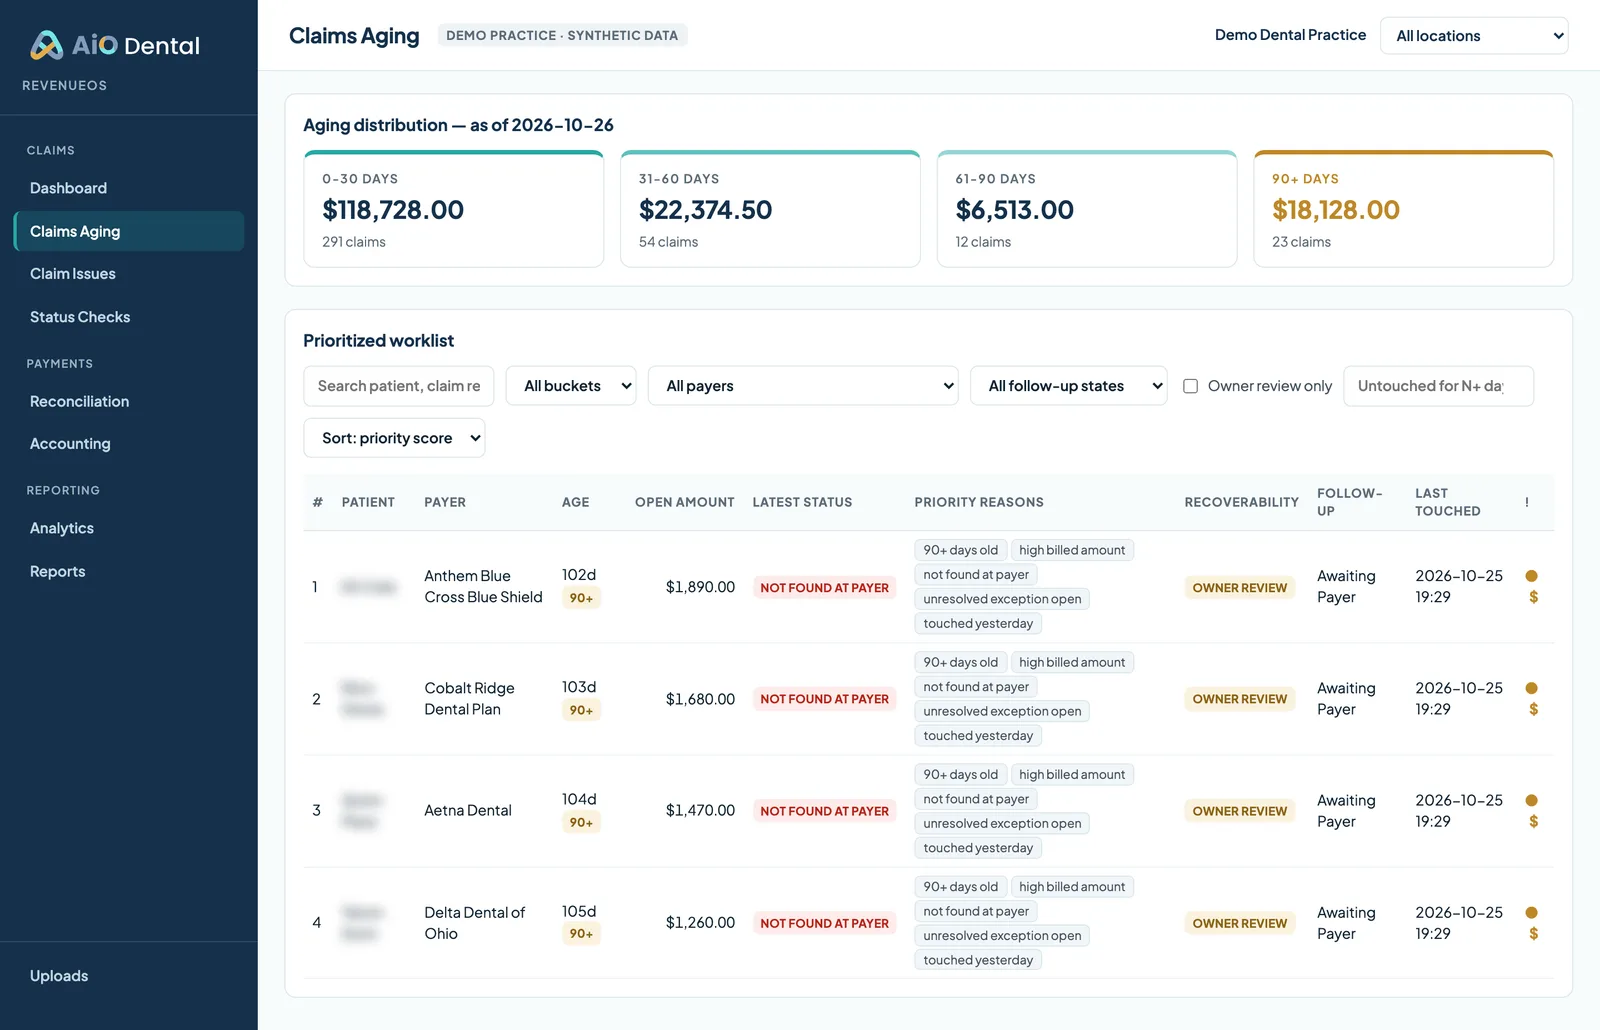Screen dimensions: 1600x1030
Task: Open the All follow-up states dropdown
Action: click(x=1068, y=386)
